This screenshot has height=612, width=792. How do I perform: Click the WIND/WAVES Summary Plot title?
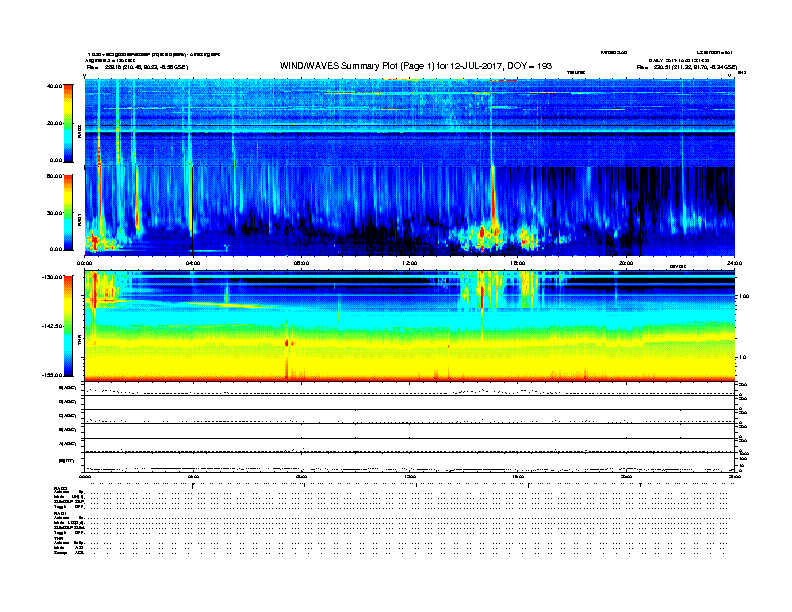coord(416,66)
